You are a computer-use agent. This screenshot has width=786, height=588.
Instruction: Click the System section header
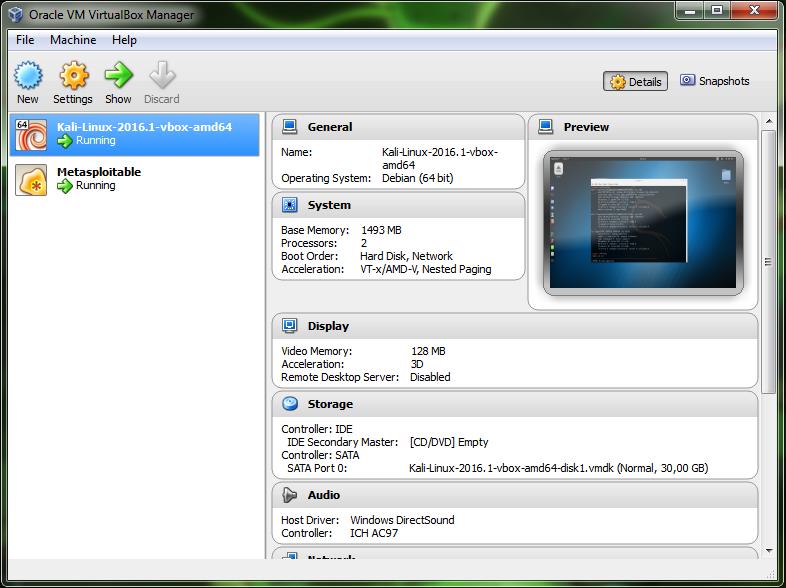point(398,205)
